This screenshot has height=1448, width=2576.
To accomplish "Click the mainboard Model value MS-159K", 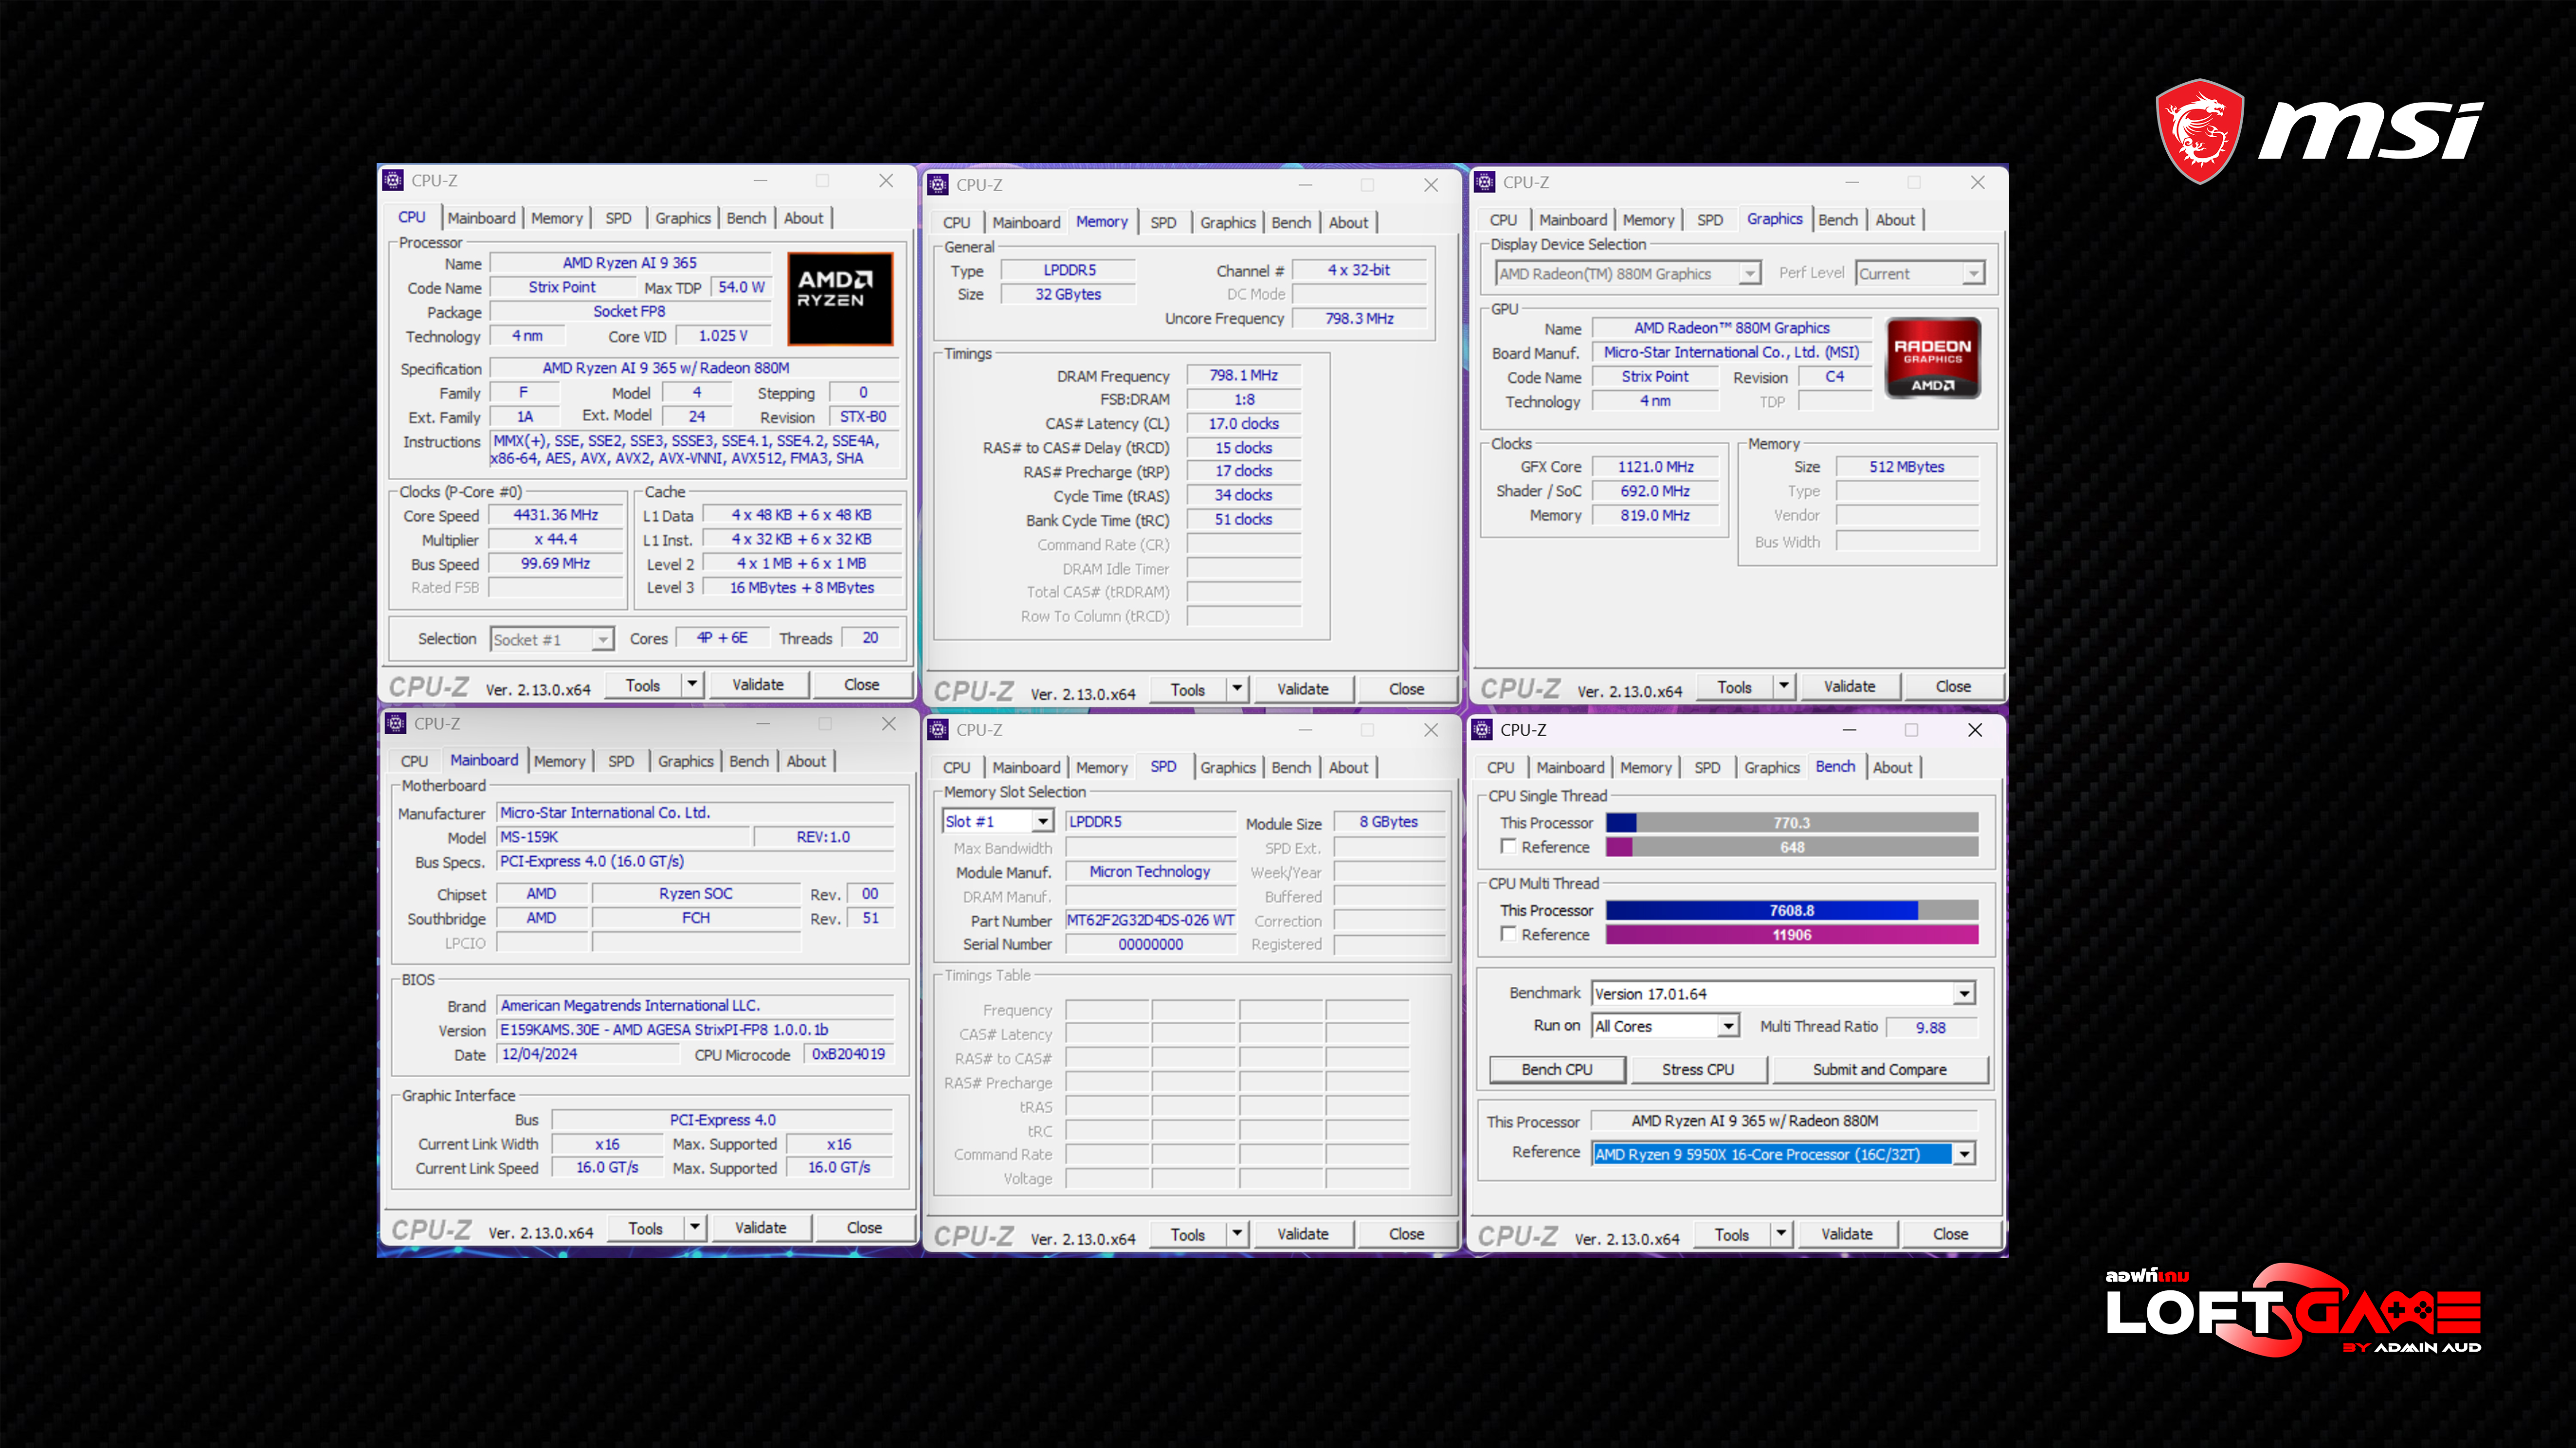I will point(623,838).
